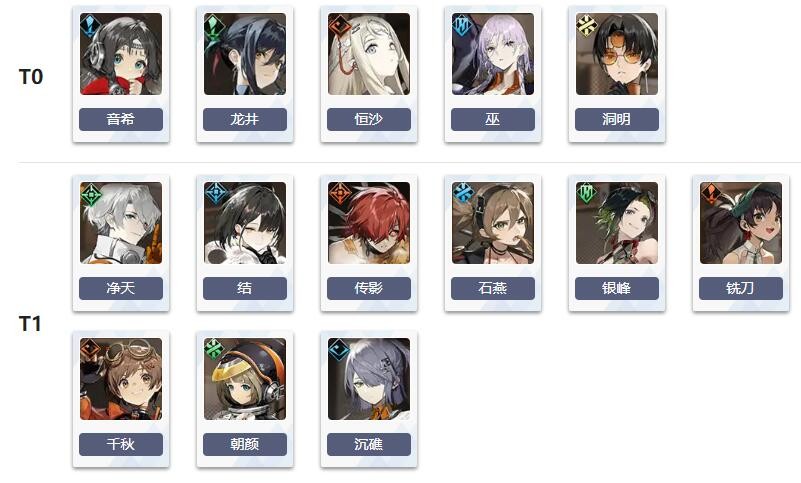Open 千秋 goggles character portrait
The width and height of the screenshot is (801, 483).
point(121,379)
